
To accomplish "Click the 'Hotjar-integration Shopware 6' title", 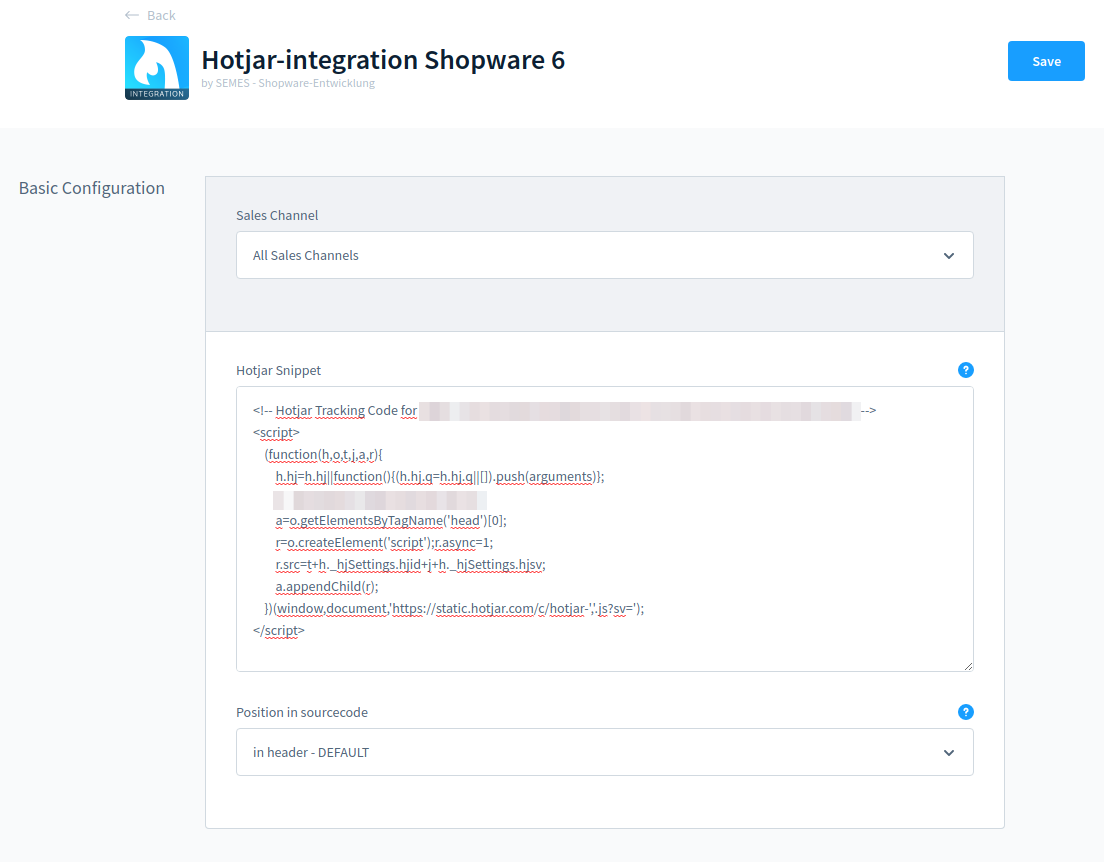I will 383,60.
